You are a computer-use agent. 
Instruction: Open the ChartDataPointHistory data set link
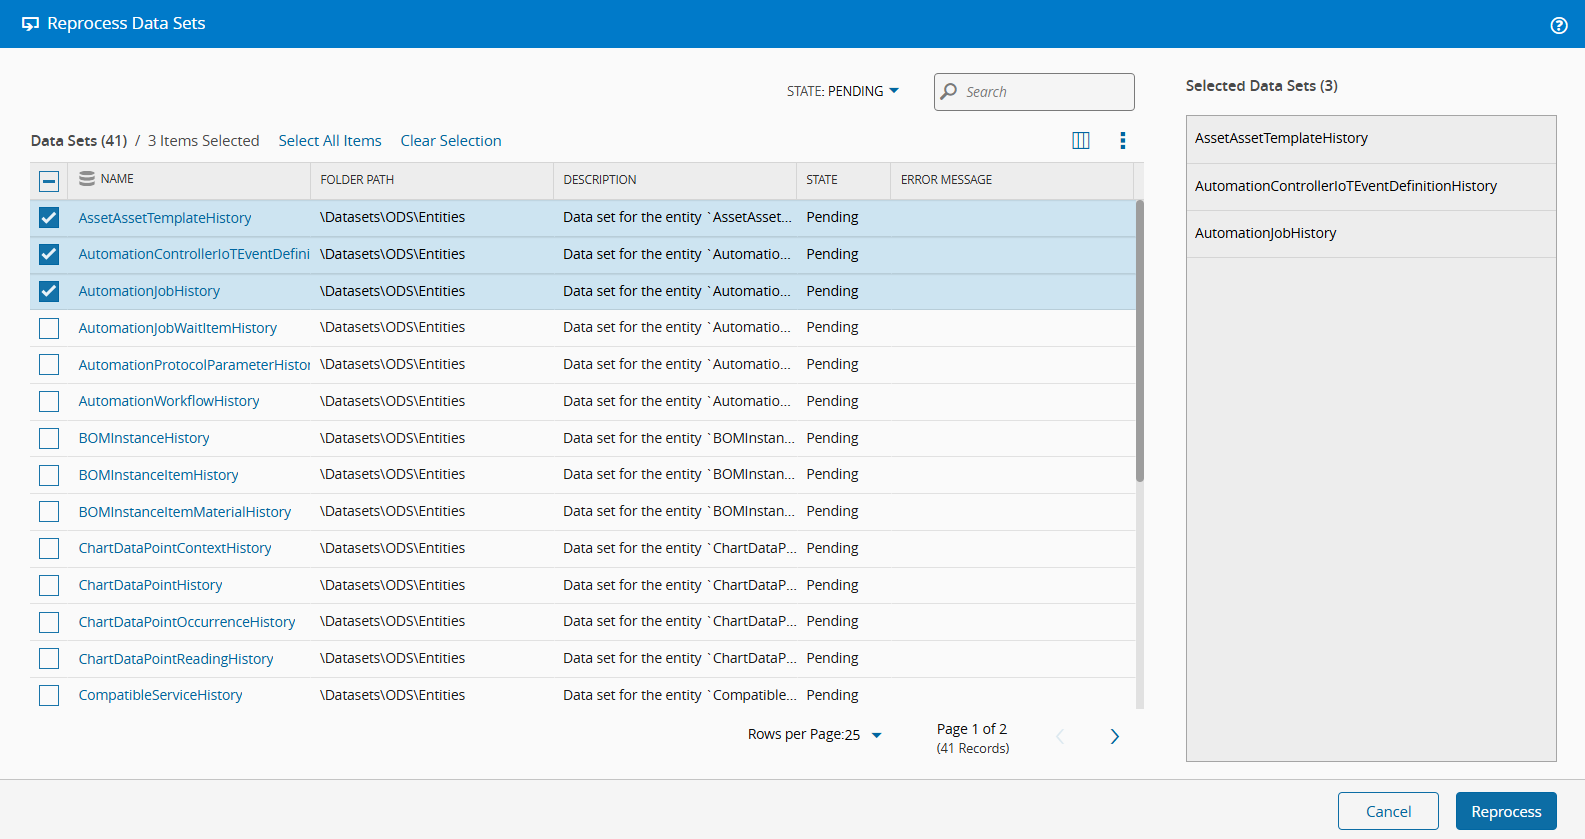(x=150, y=585)
